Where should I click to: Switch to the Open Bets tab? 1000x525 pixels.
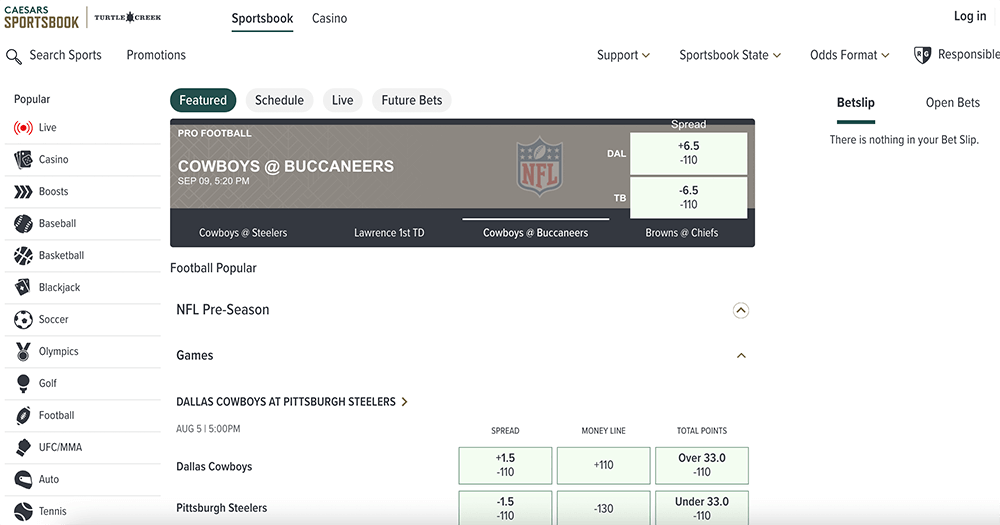tap(952, 103)
